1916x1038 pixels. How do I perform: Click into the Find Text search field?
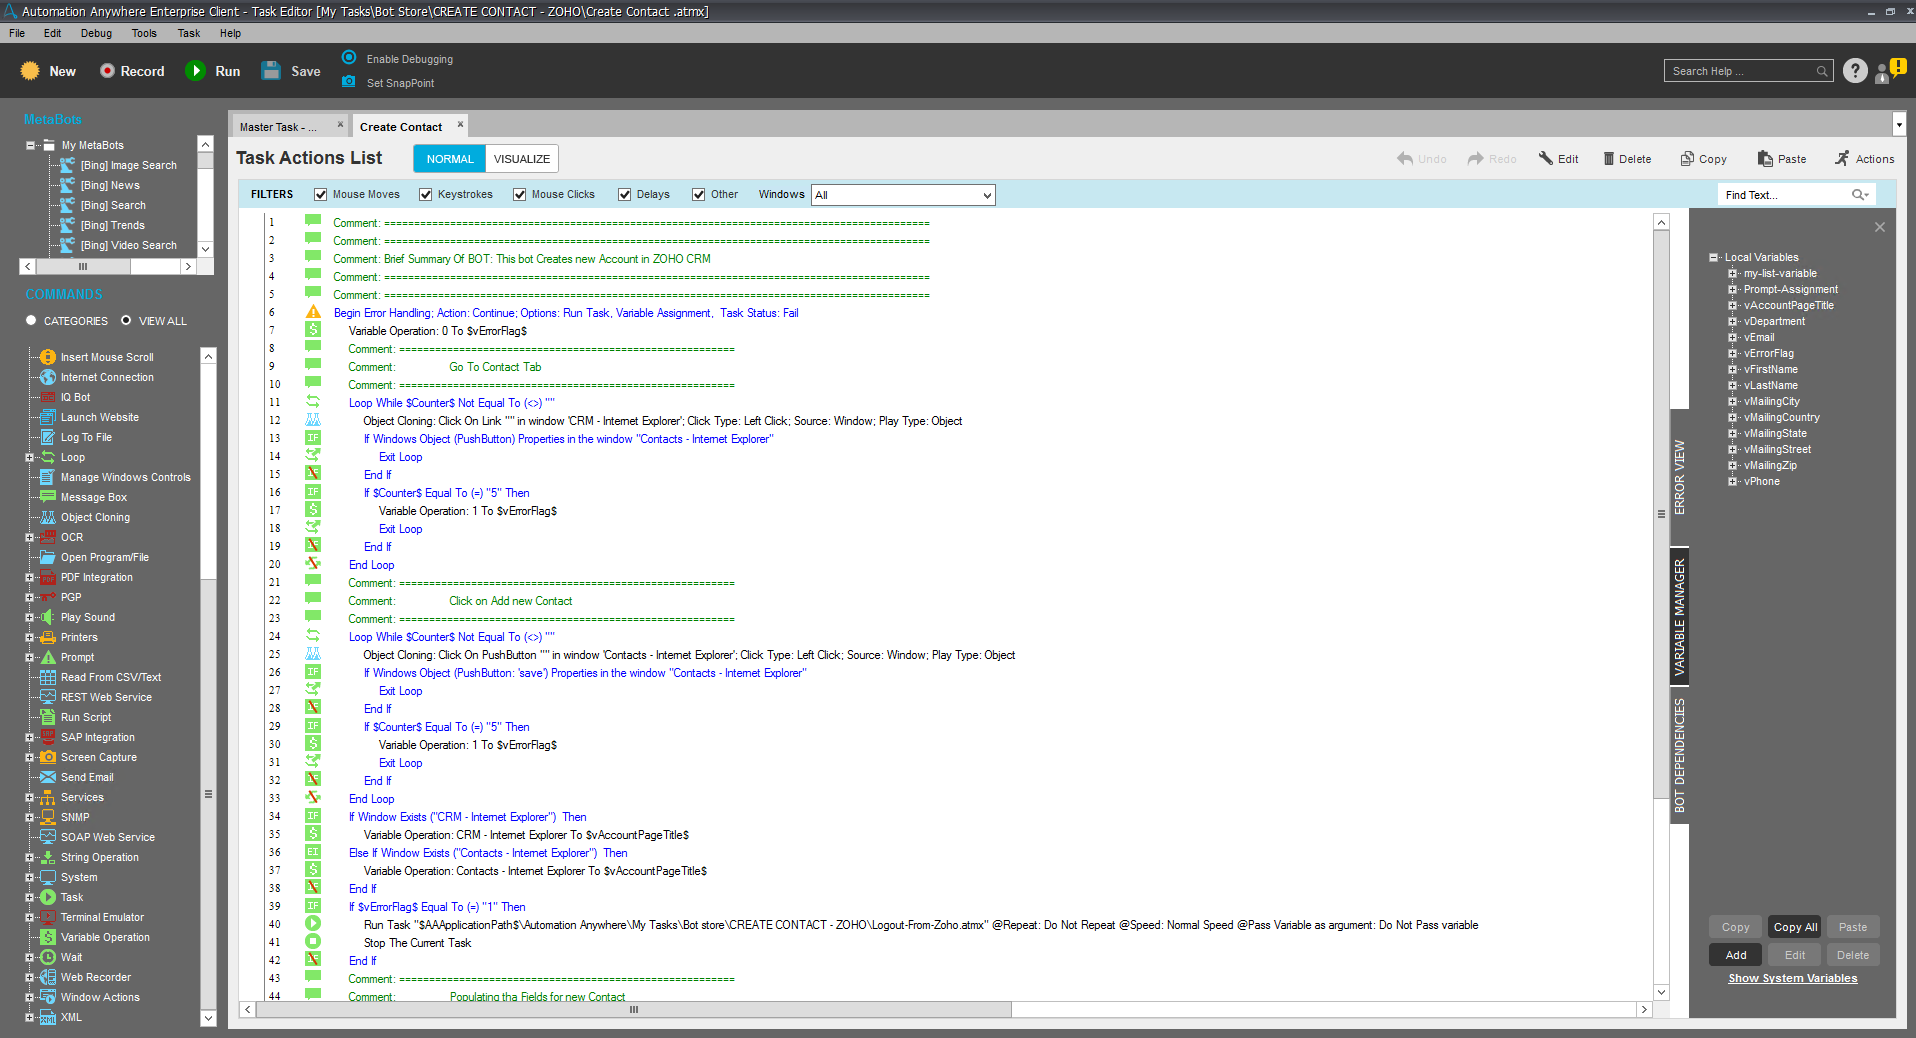1785,195
